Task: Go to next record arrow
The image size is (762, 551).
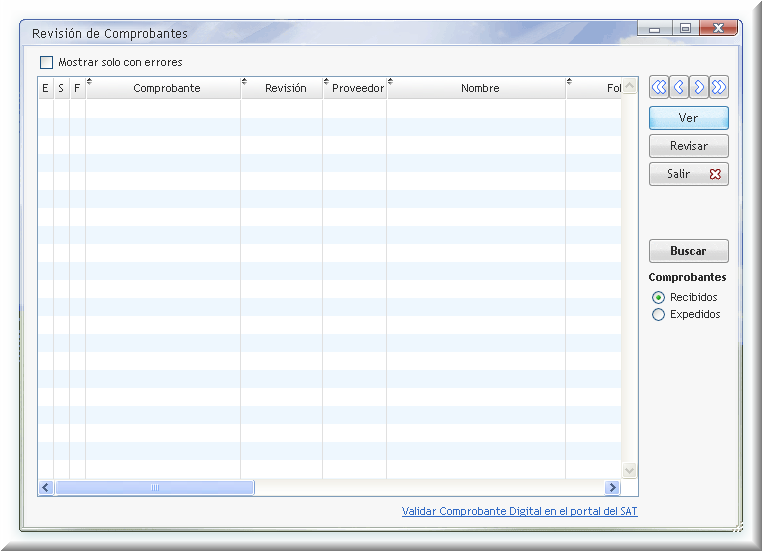Action: 699,88
